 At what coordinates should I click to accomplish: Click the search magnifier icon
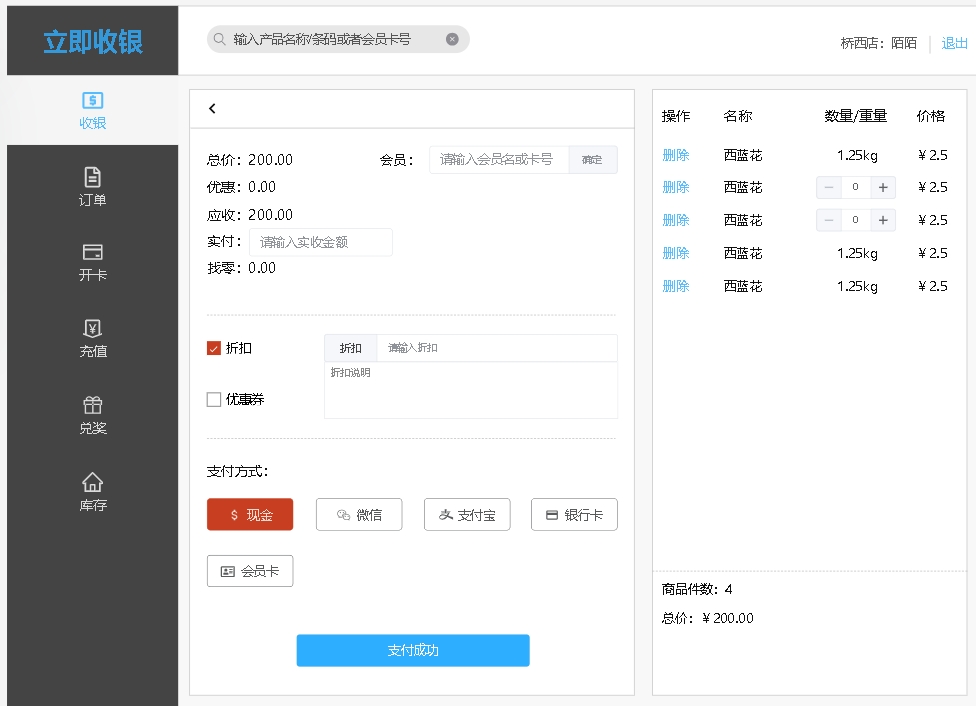coord(219,39)
